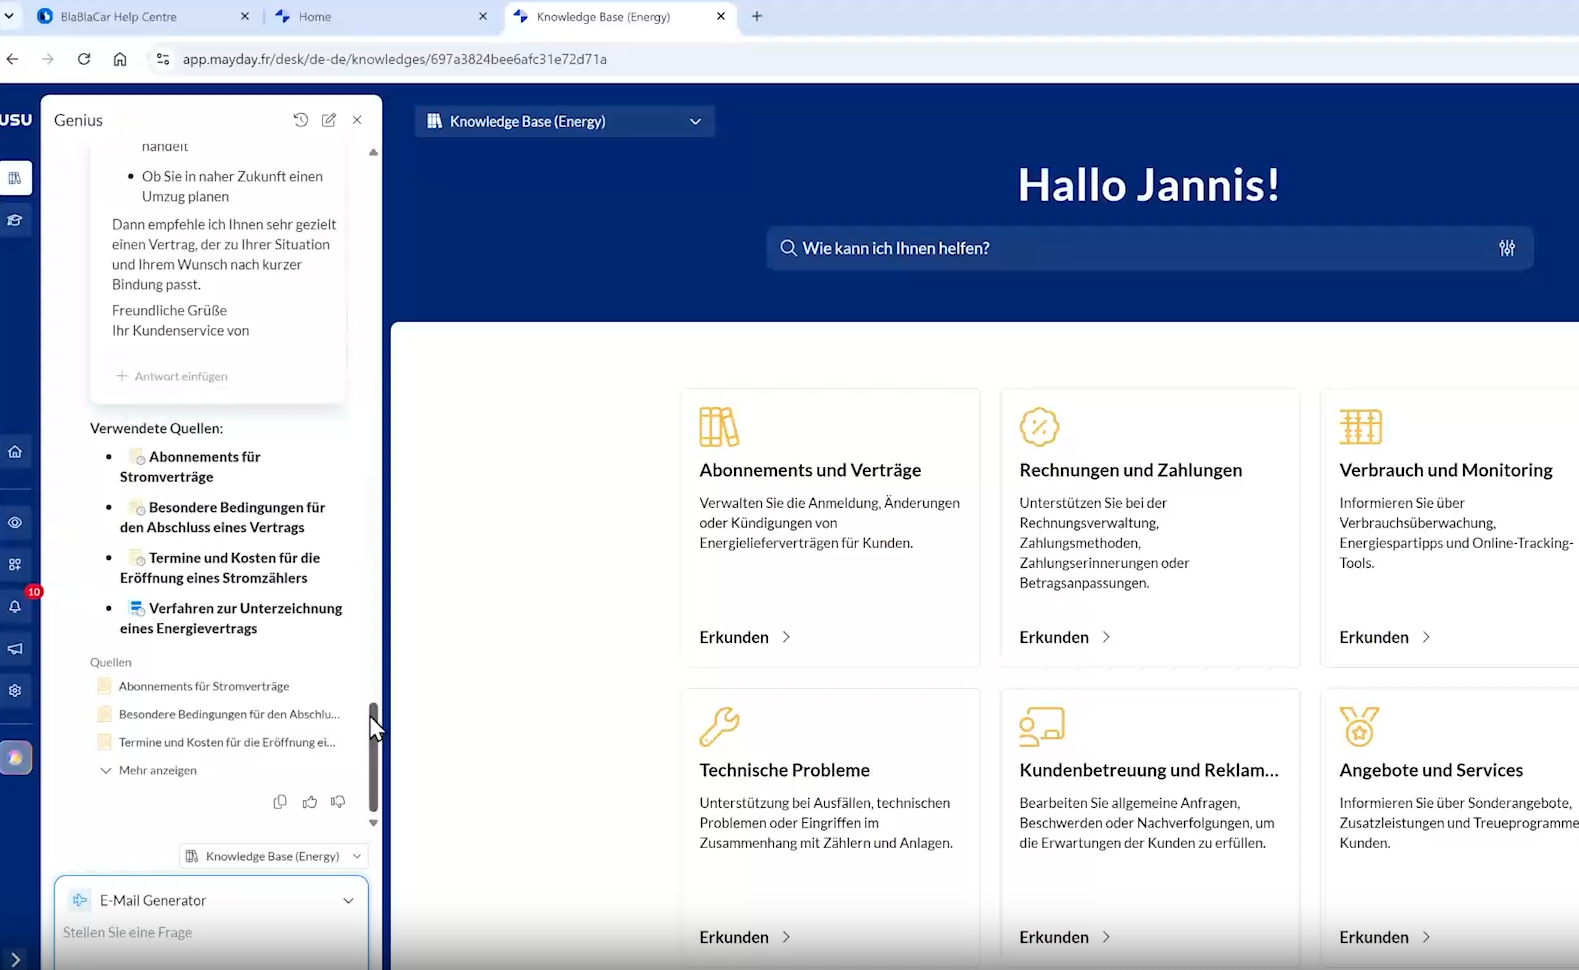This screenshot has height=970, width=1579.
Task: Open the academy graduation cap icon in sidebar
Action: (x=15, y=220)
